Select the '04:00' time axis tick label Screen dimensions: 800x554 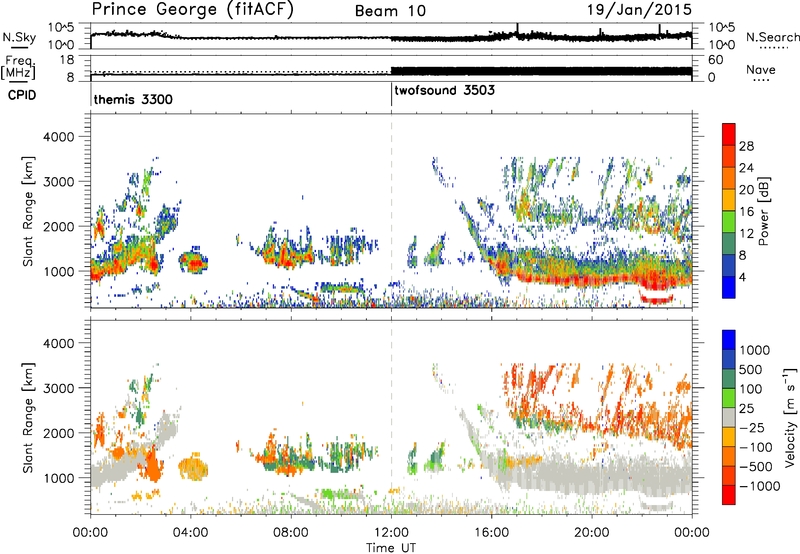click(x=191, y=533)
